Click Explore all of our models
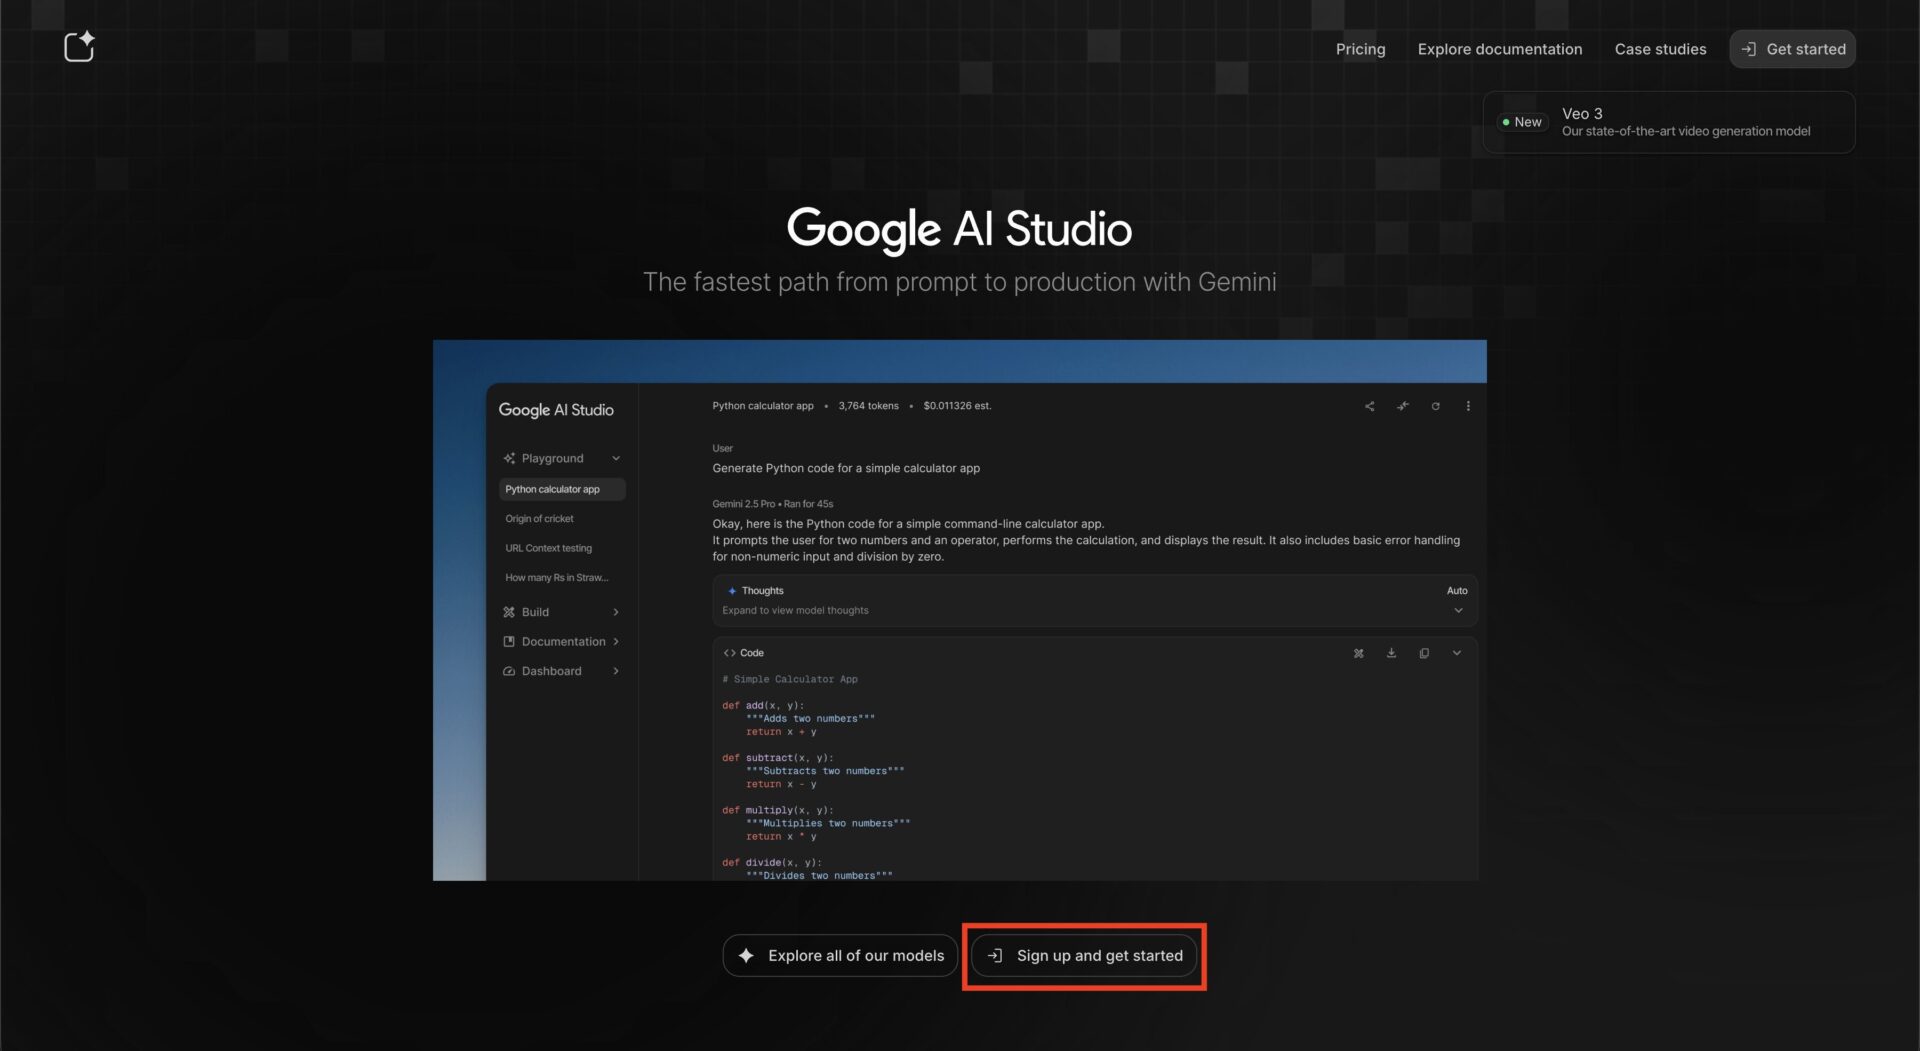1920x1051 pixels. 839,955
